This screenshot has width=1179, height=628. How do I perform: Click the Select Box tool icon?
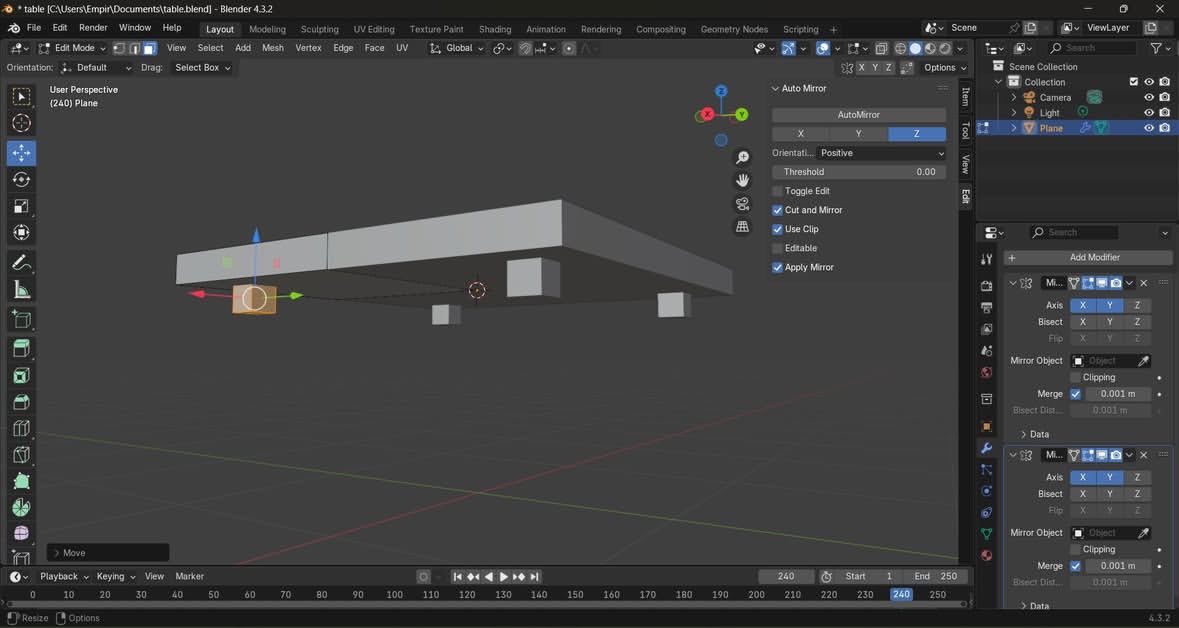(21, 96)
